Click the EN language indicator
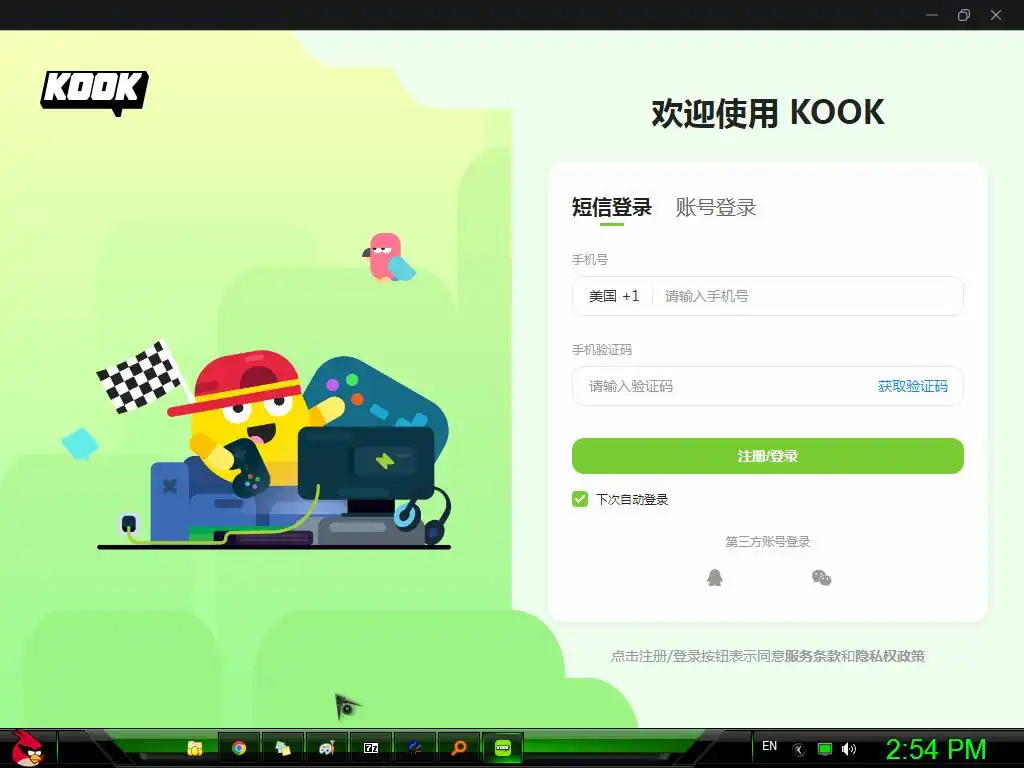The image size is (1024, 768). coord(769,746)
